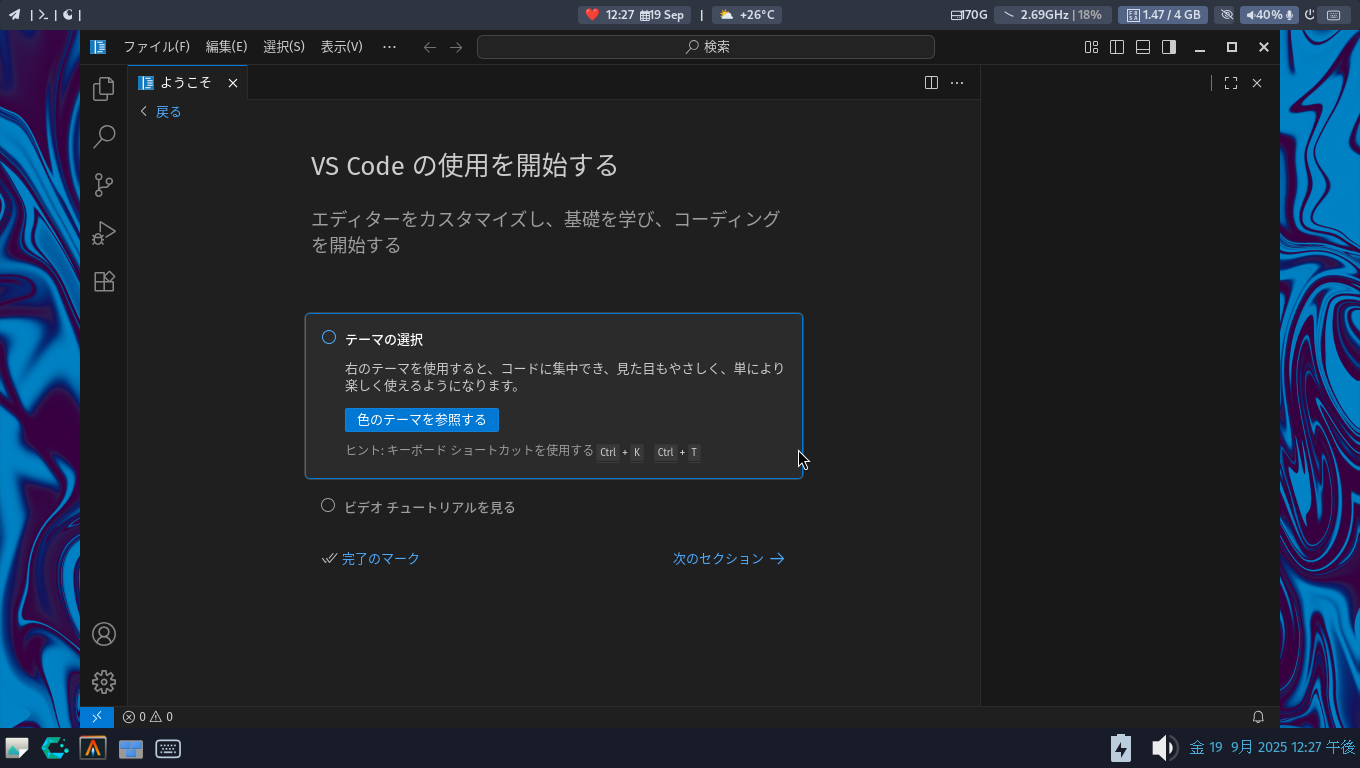Close the secondary side bar panel

click(1257, 83)
